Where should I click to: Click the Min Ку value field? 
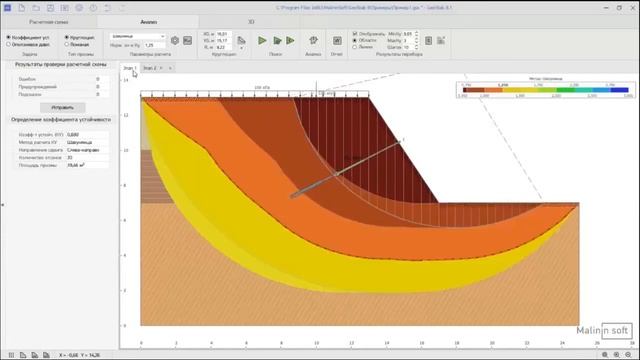pyautogui.click(x=408, y=34)
